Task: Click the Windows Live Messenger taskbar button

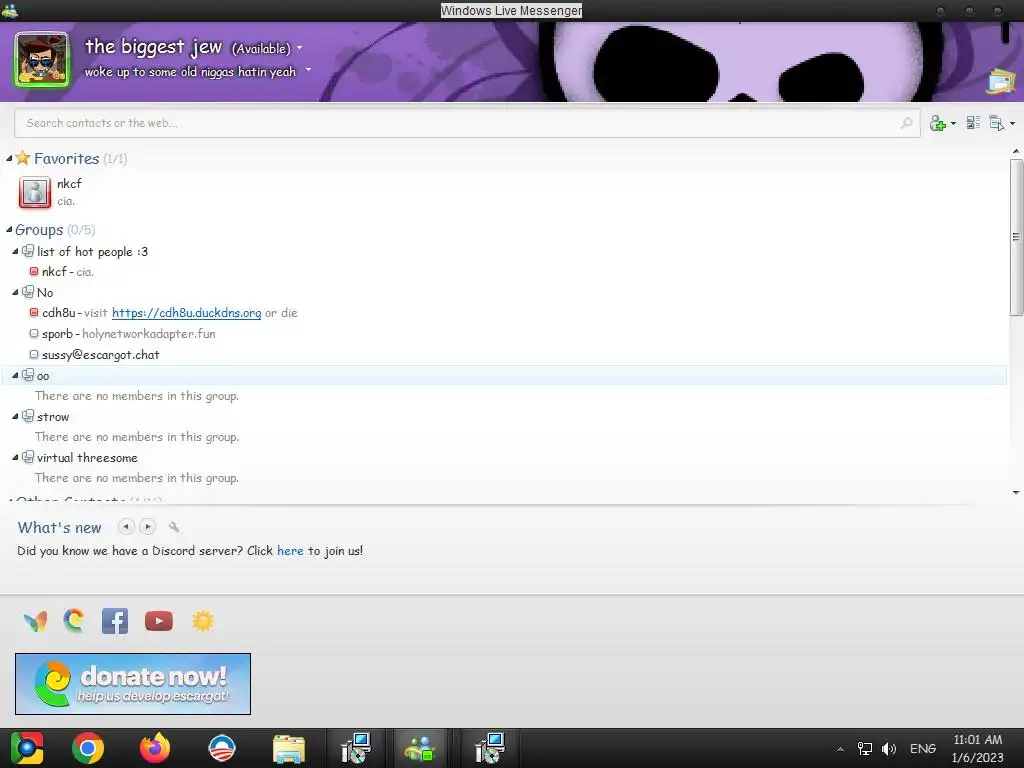Action: point(420,748)
